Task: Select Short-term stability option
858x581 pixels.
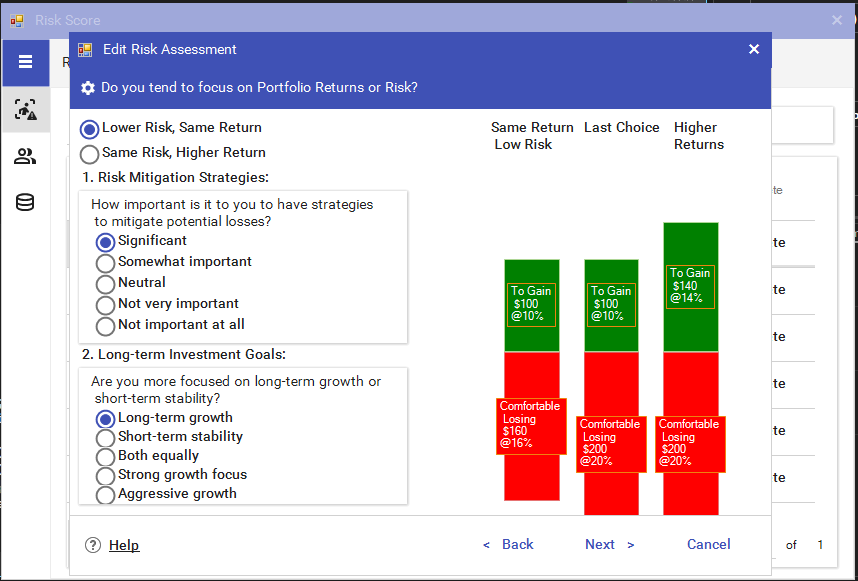Action: coord(169,437)
